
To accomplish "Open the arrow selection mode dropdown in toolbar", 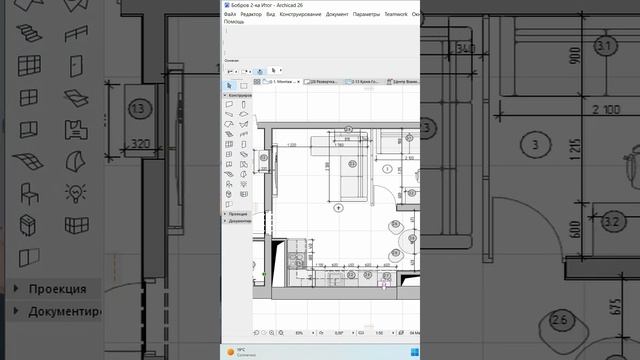I will [280, 71].
